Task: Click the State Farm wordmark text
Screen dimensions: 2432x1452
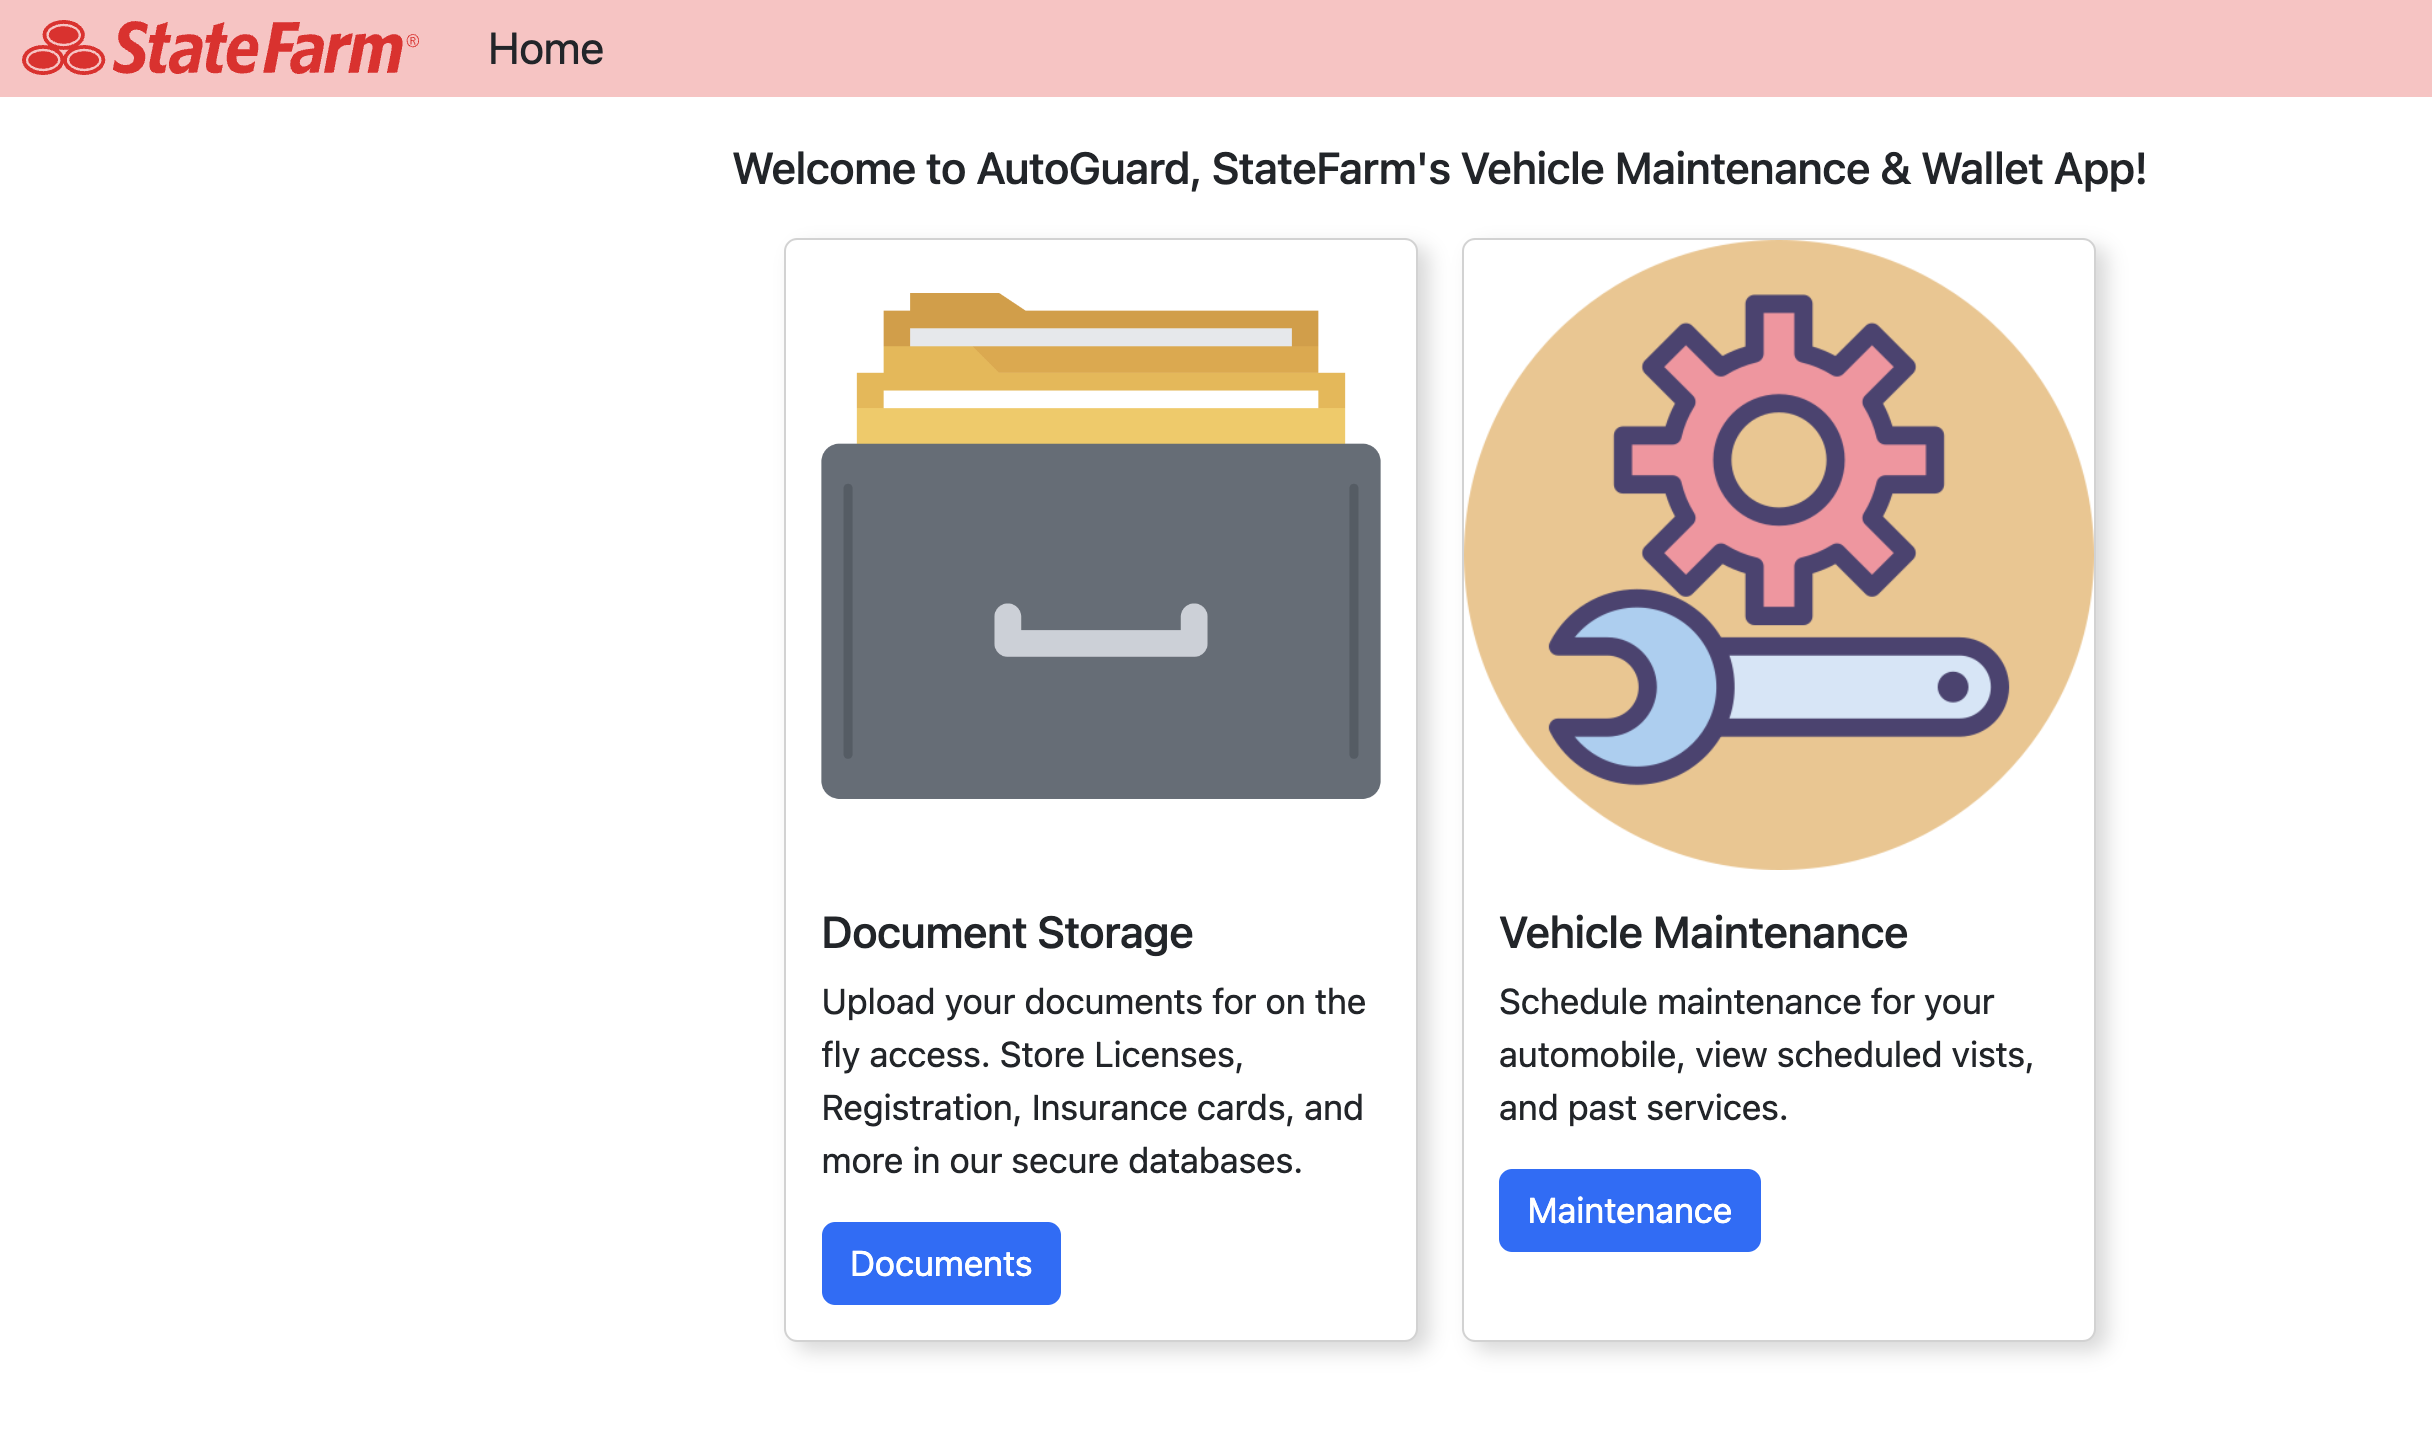Action: click(x=258, y=49)
